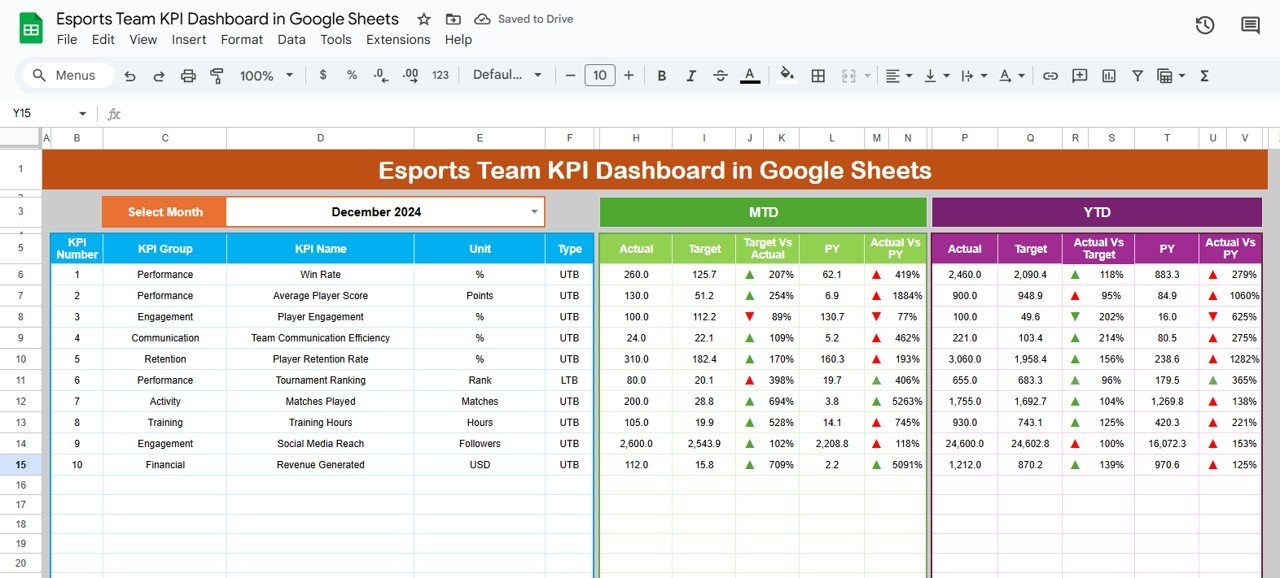Image resolution: width=1280 pixels, height=578 pixels.
Task: Expand the Name box dropdown arrow
Action: [x=82, y=114]
